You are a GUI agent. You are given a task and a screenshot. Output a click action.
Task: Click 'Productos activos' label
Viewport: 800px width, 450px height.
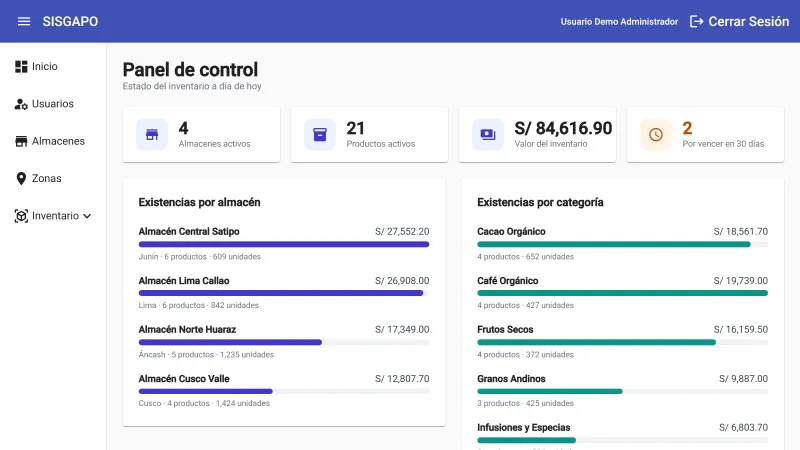point(381,144)
